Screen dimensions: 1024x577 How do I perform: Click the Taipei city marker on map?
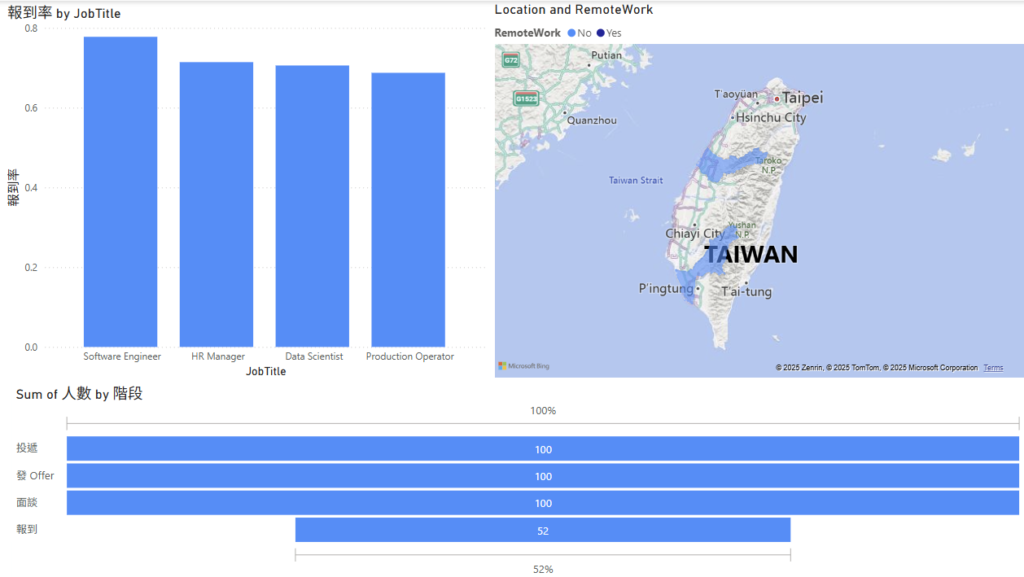click(x=776, y=99)
